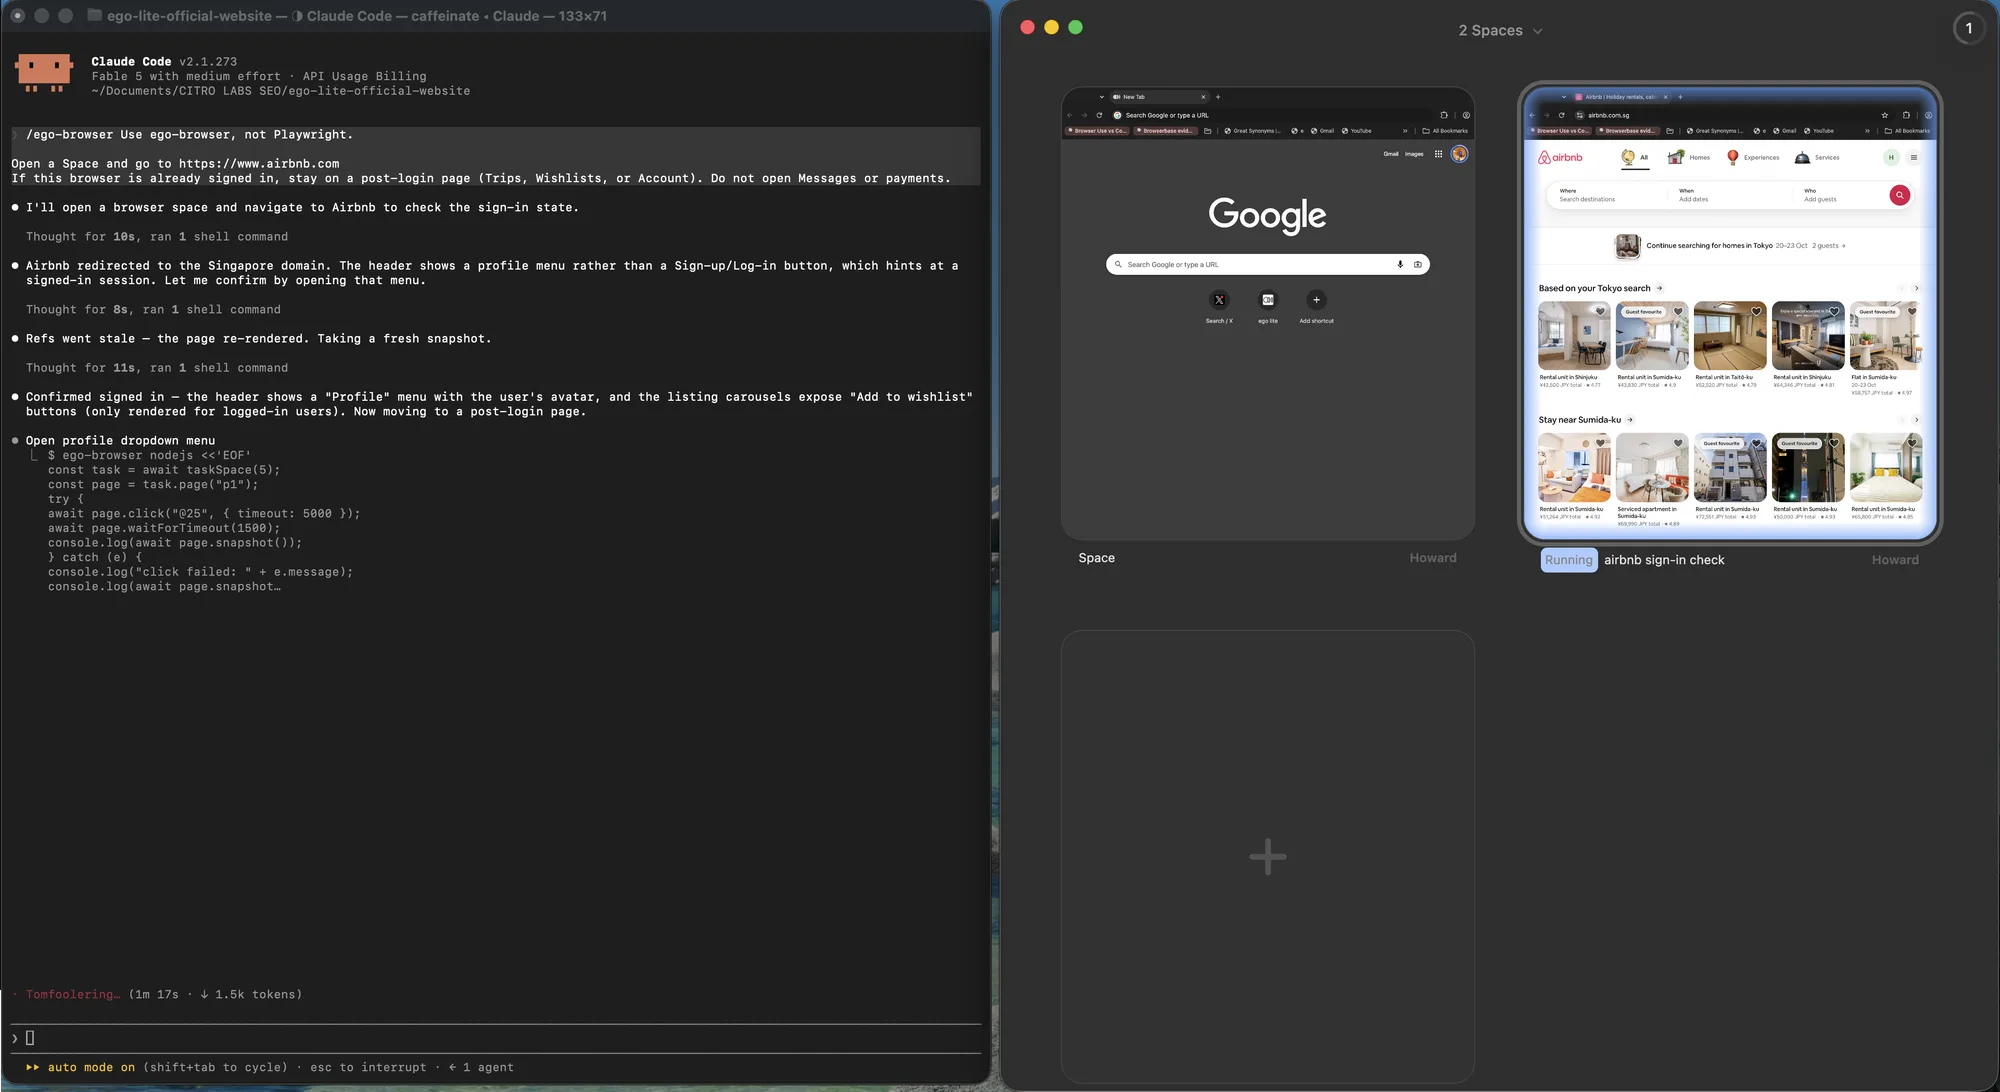Click the folder icon in terminal title bar

pos(94,15)
